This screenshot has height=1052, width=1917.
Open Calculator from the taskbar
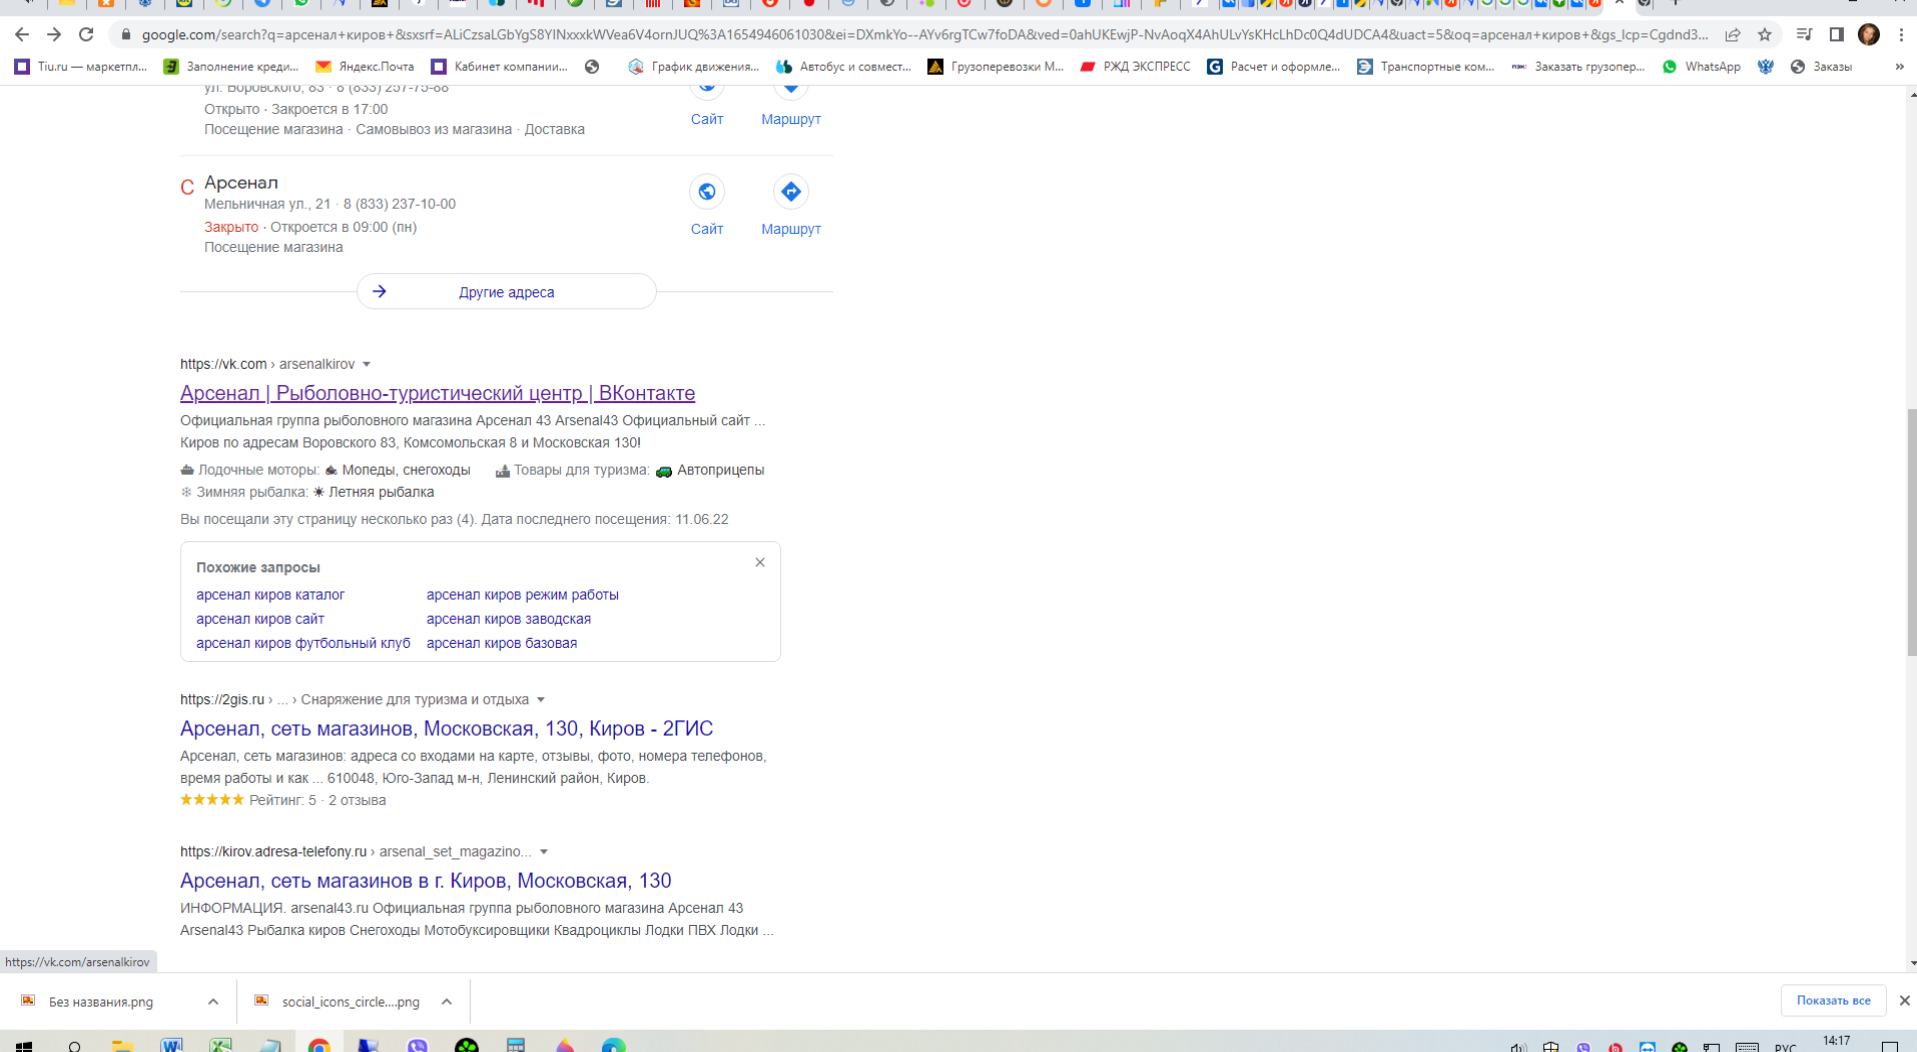[516, 1046]
